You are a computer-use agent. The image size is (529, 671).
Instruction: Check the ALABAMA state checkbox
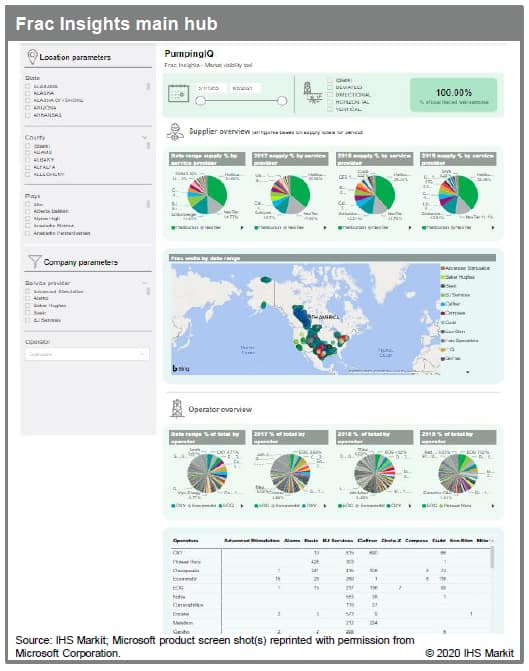coord(28,86)
